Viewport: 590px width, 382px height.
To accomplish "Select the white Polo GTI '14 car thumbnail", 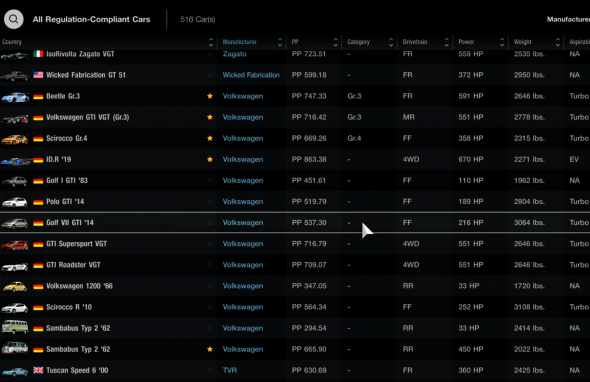I will pyautogui.click(x=15, y=202).
